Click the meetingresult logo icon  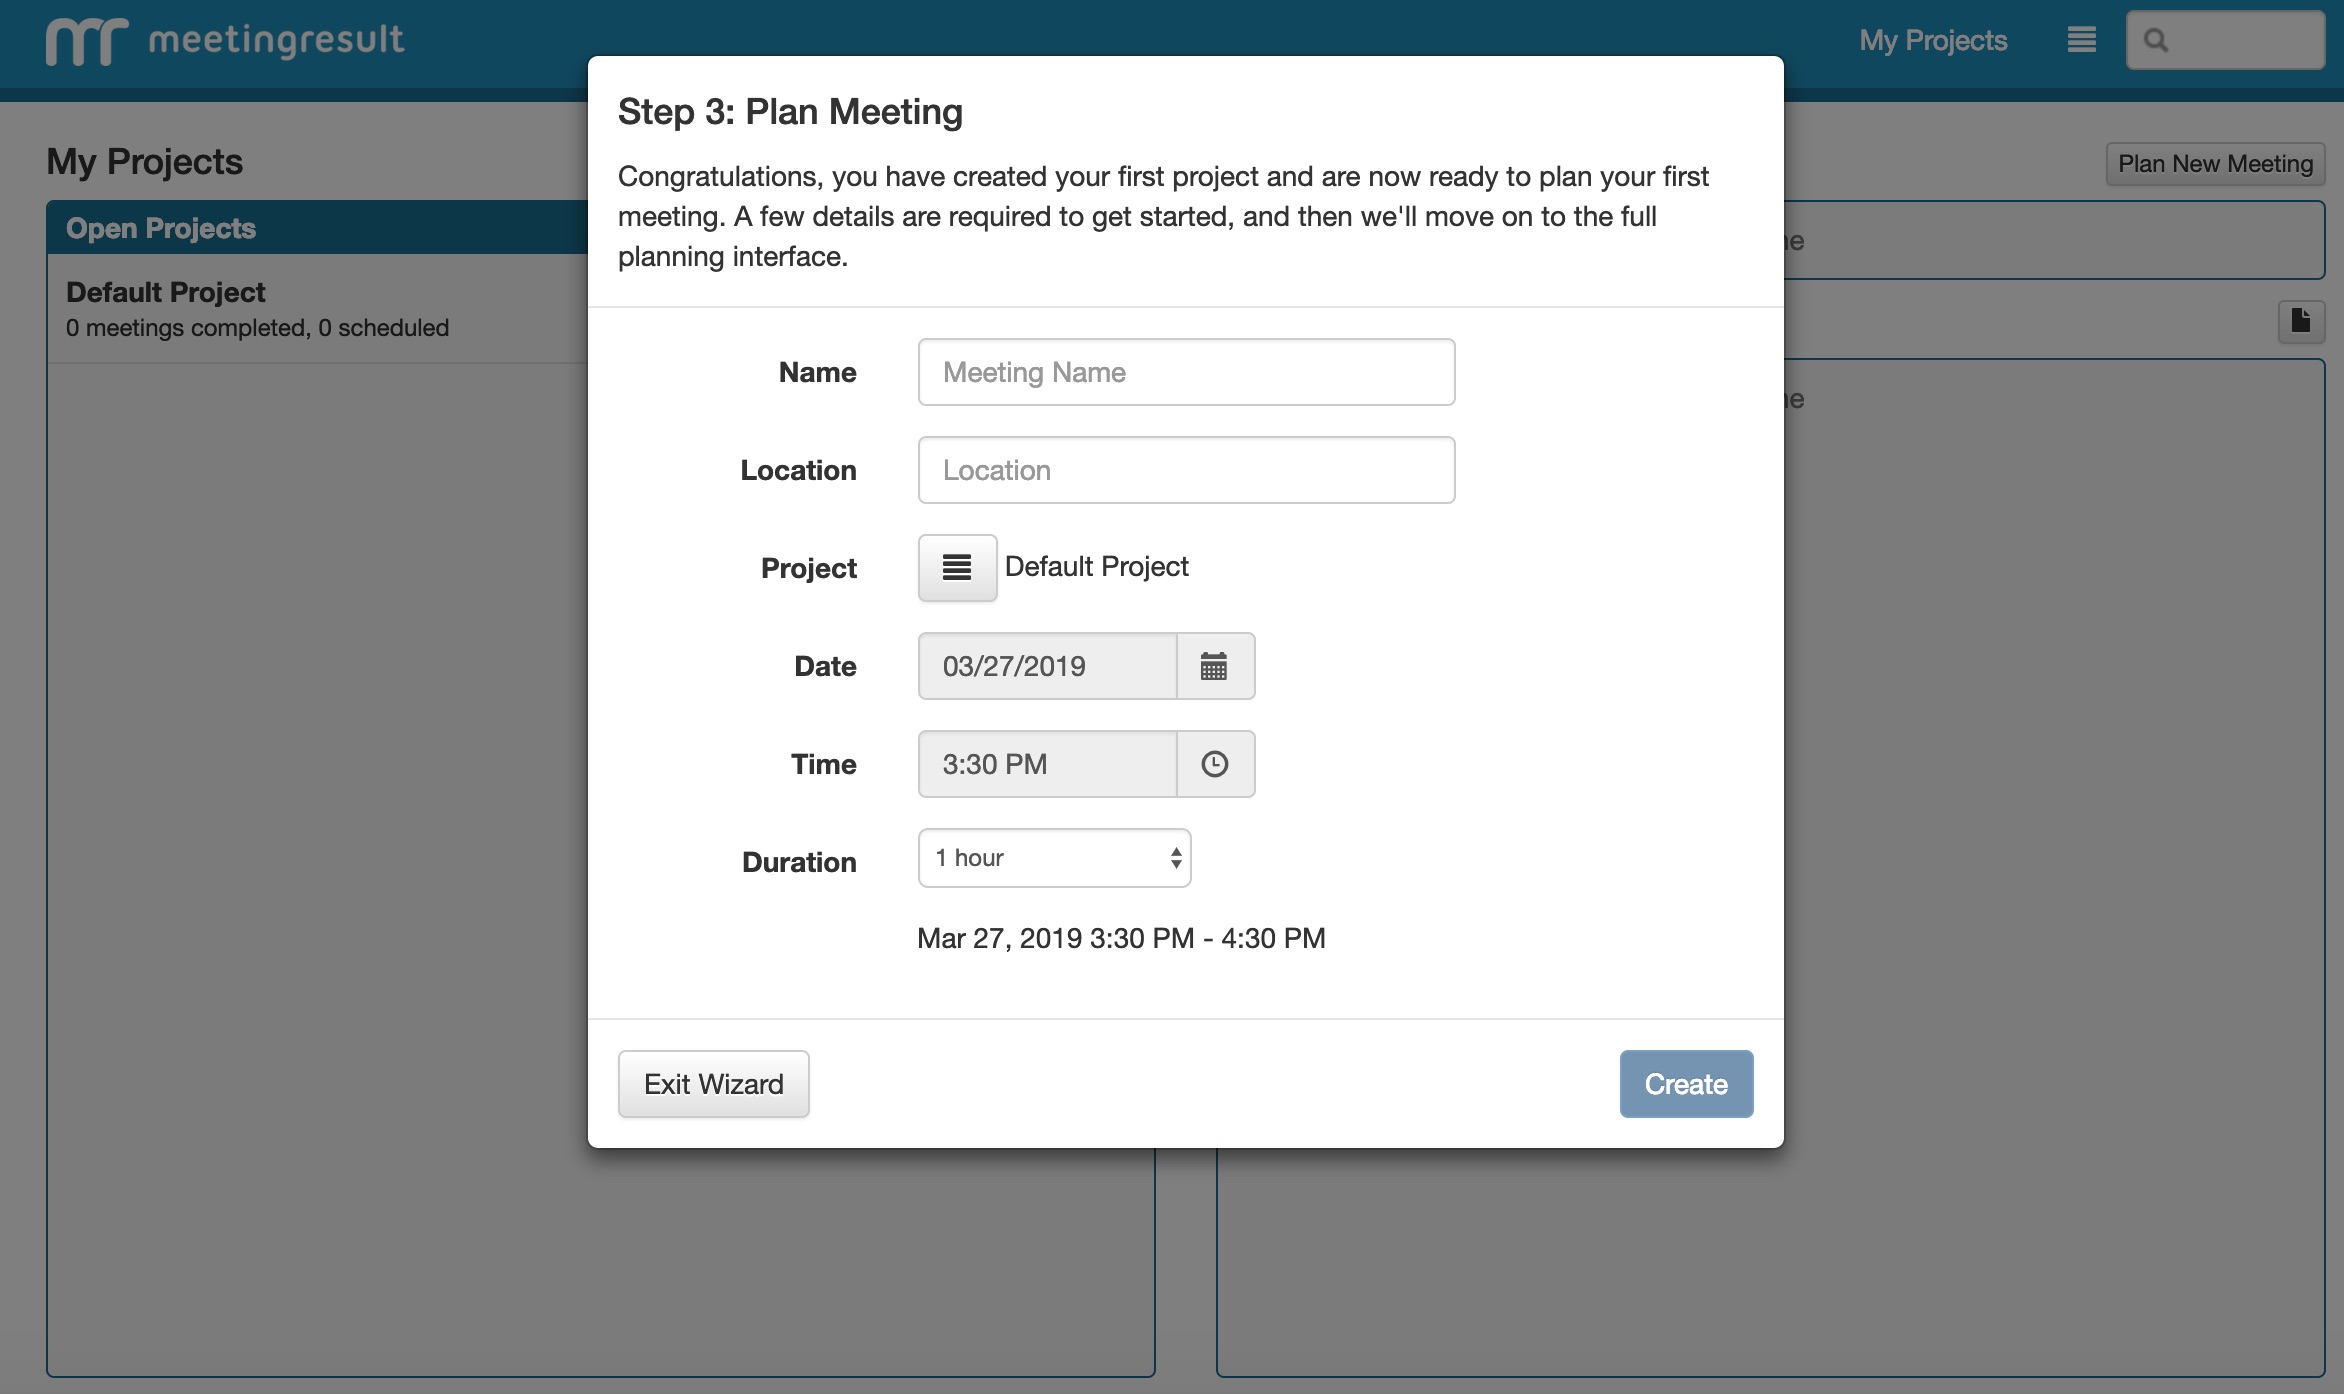coord(86,41)
